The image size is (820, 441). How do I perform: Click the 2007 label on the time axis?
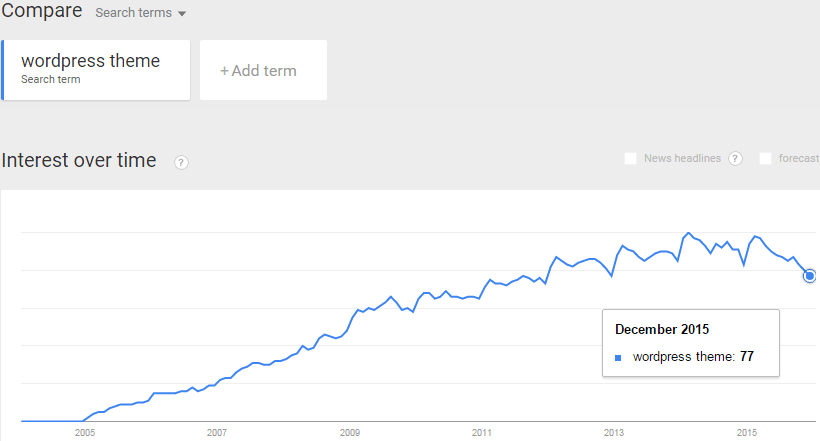(216, 433)
